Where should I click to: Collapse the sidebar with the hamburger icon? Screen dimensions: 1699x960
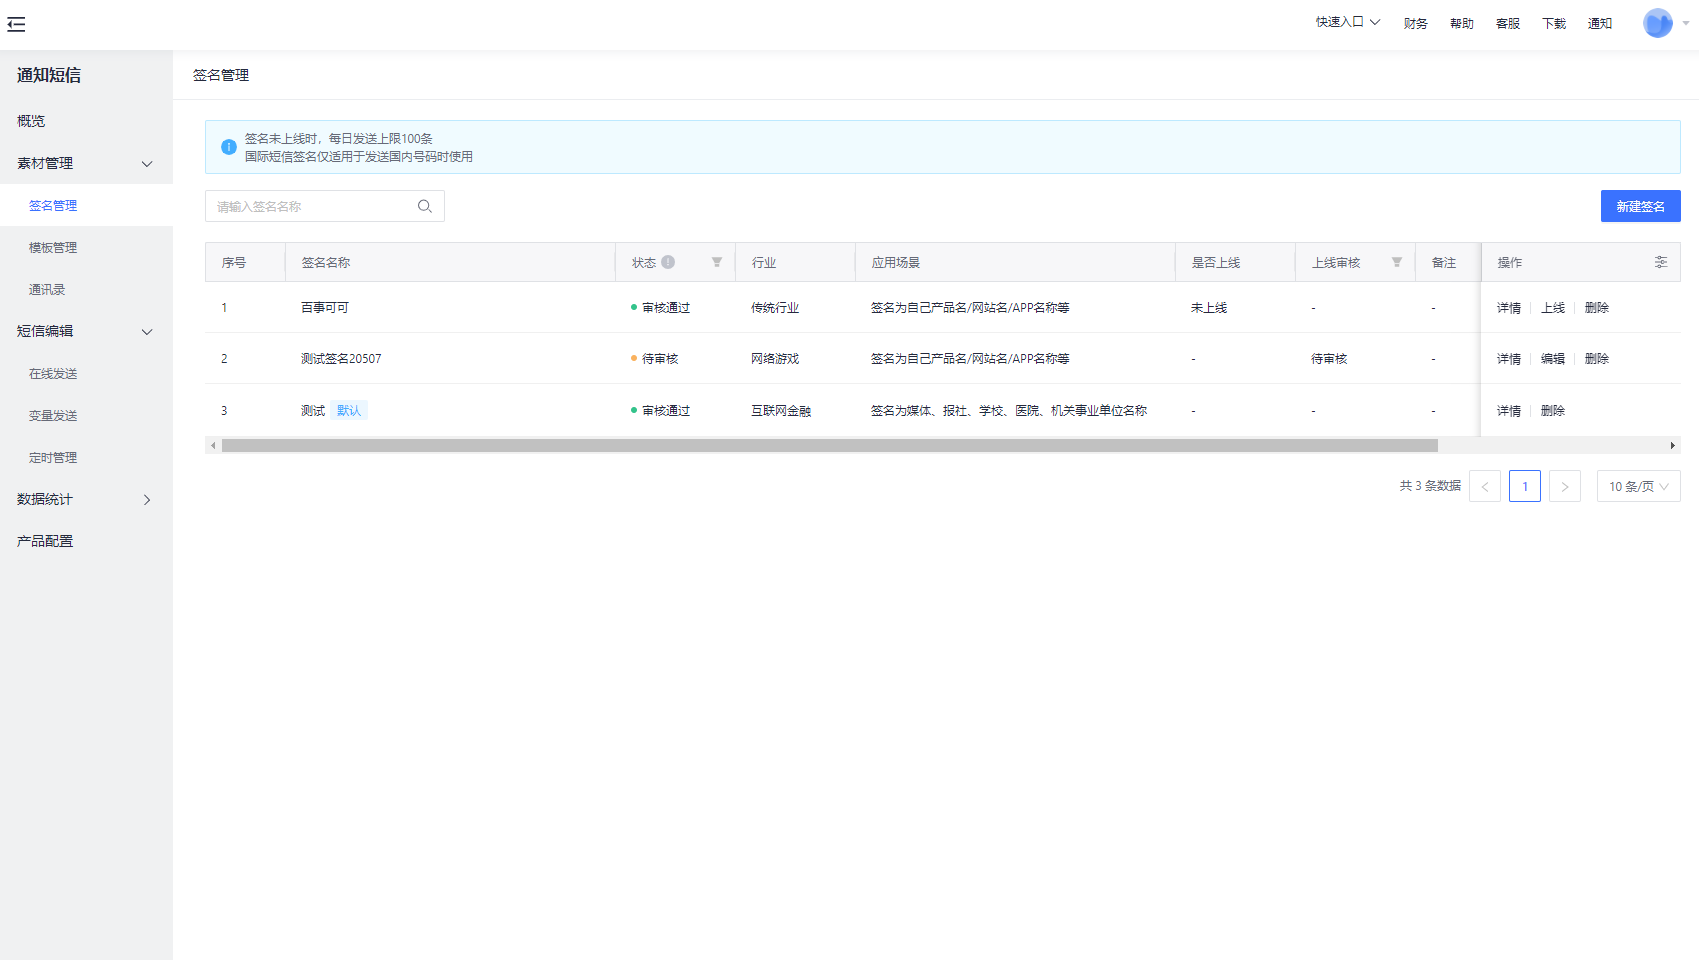16,24
